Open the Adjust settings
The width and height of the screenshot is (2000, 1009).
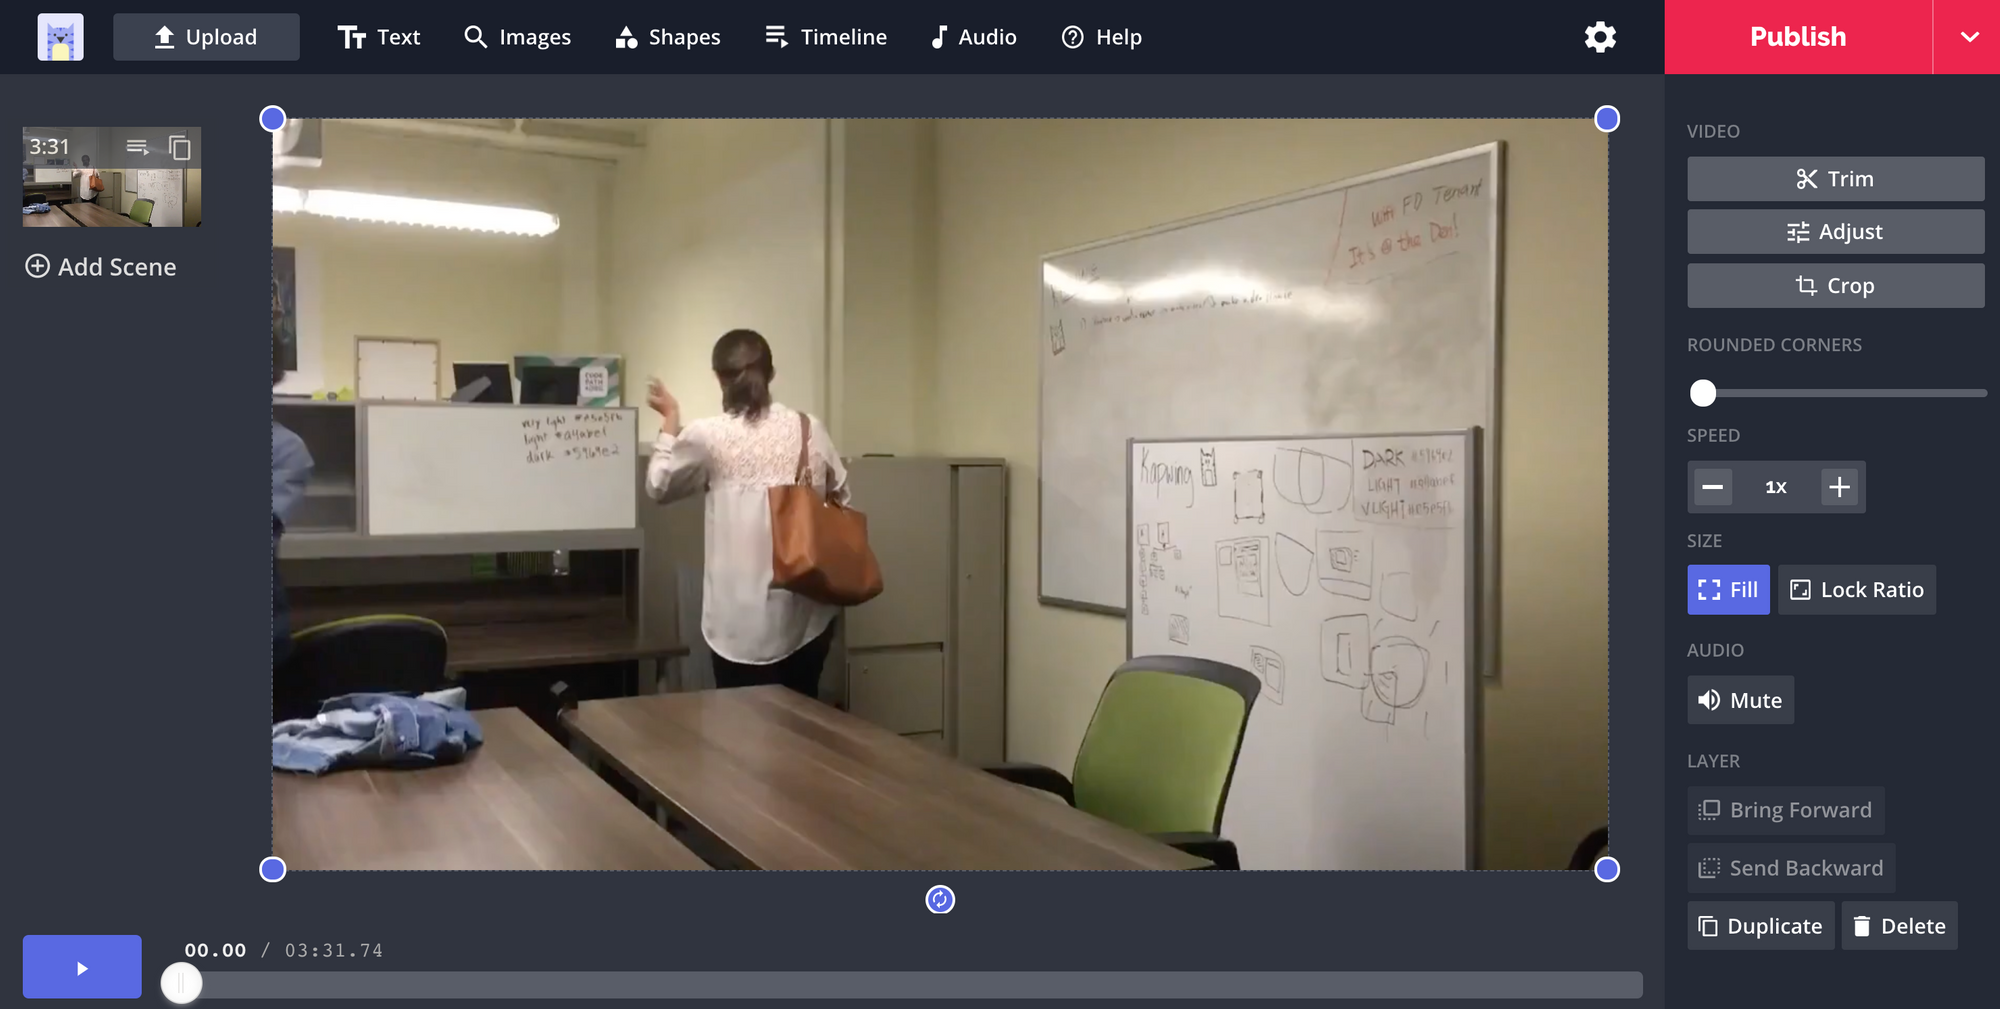pos(1835,231)
